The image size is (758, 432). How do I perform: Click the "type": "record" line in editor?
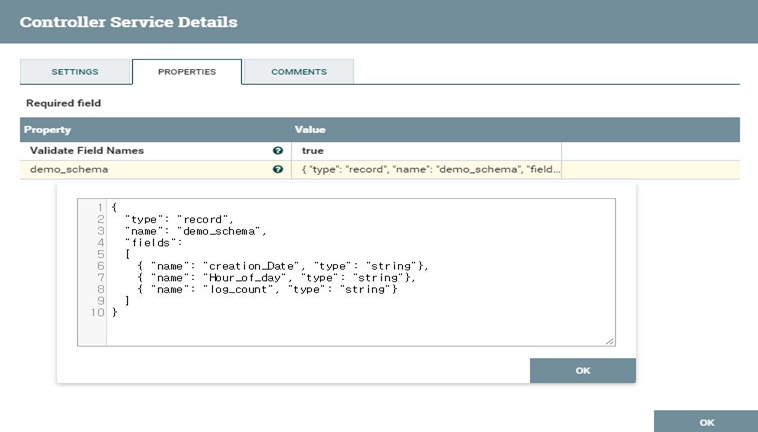[179, 219]
